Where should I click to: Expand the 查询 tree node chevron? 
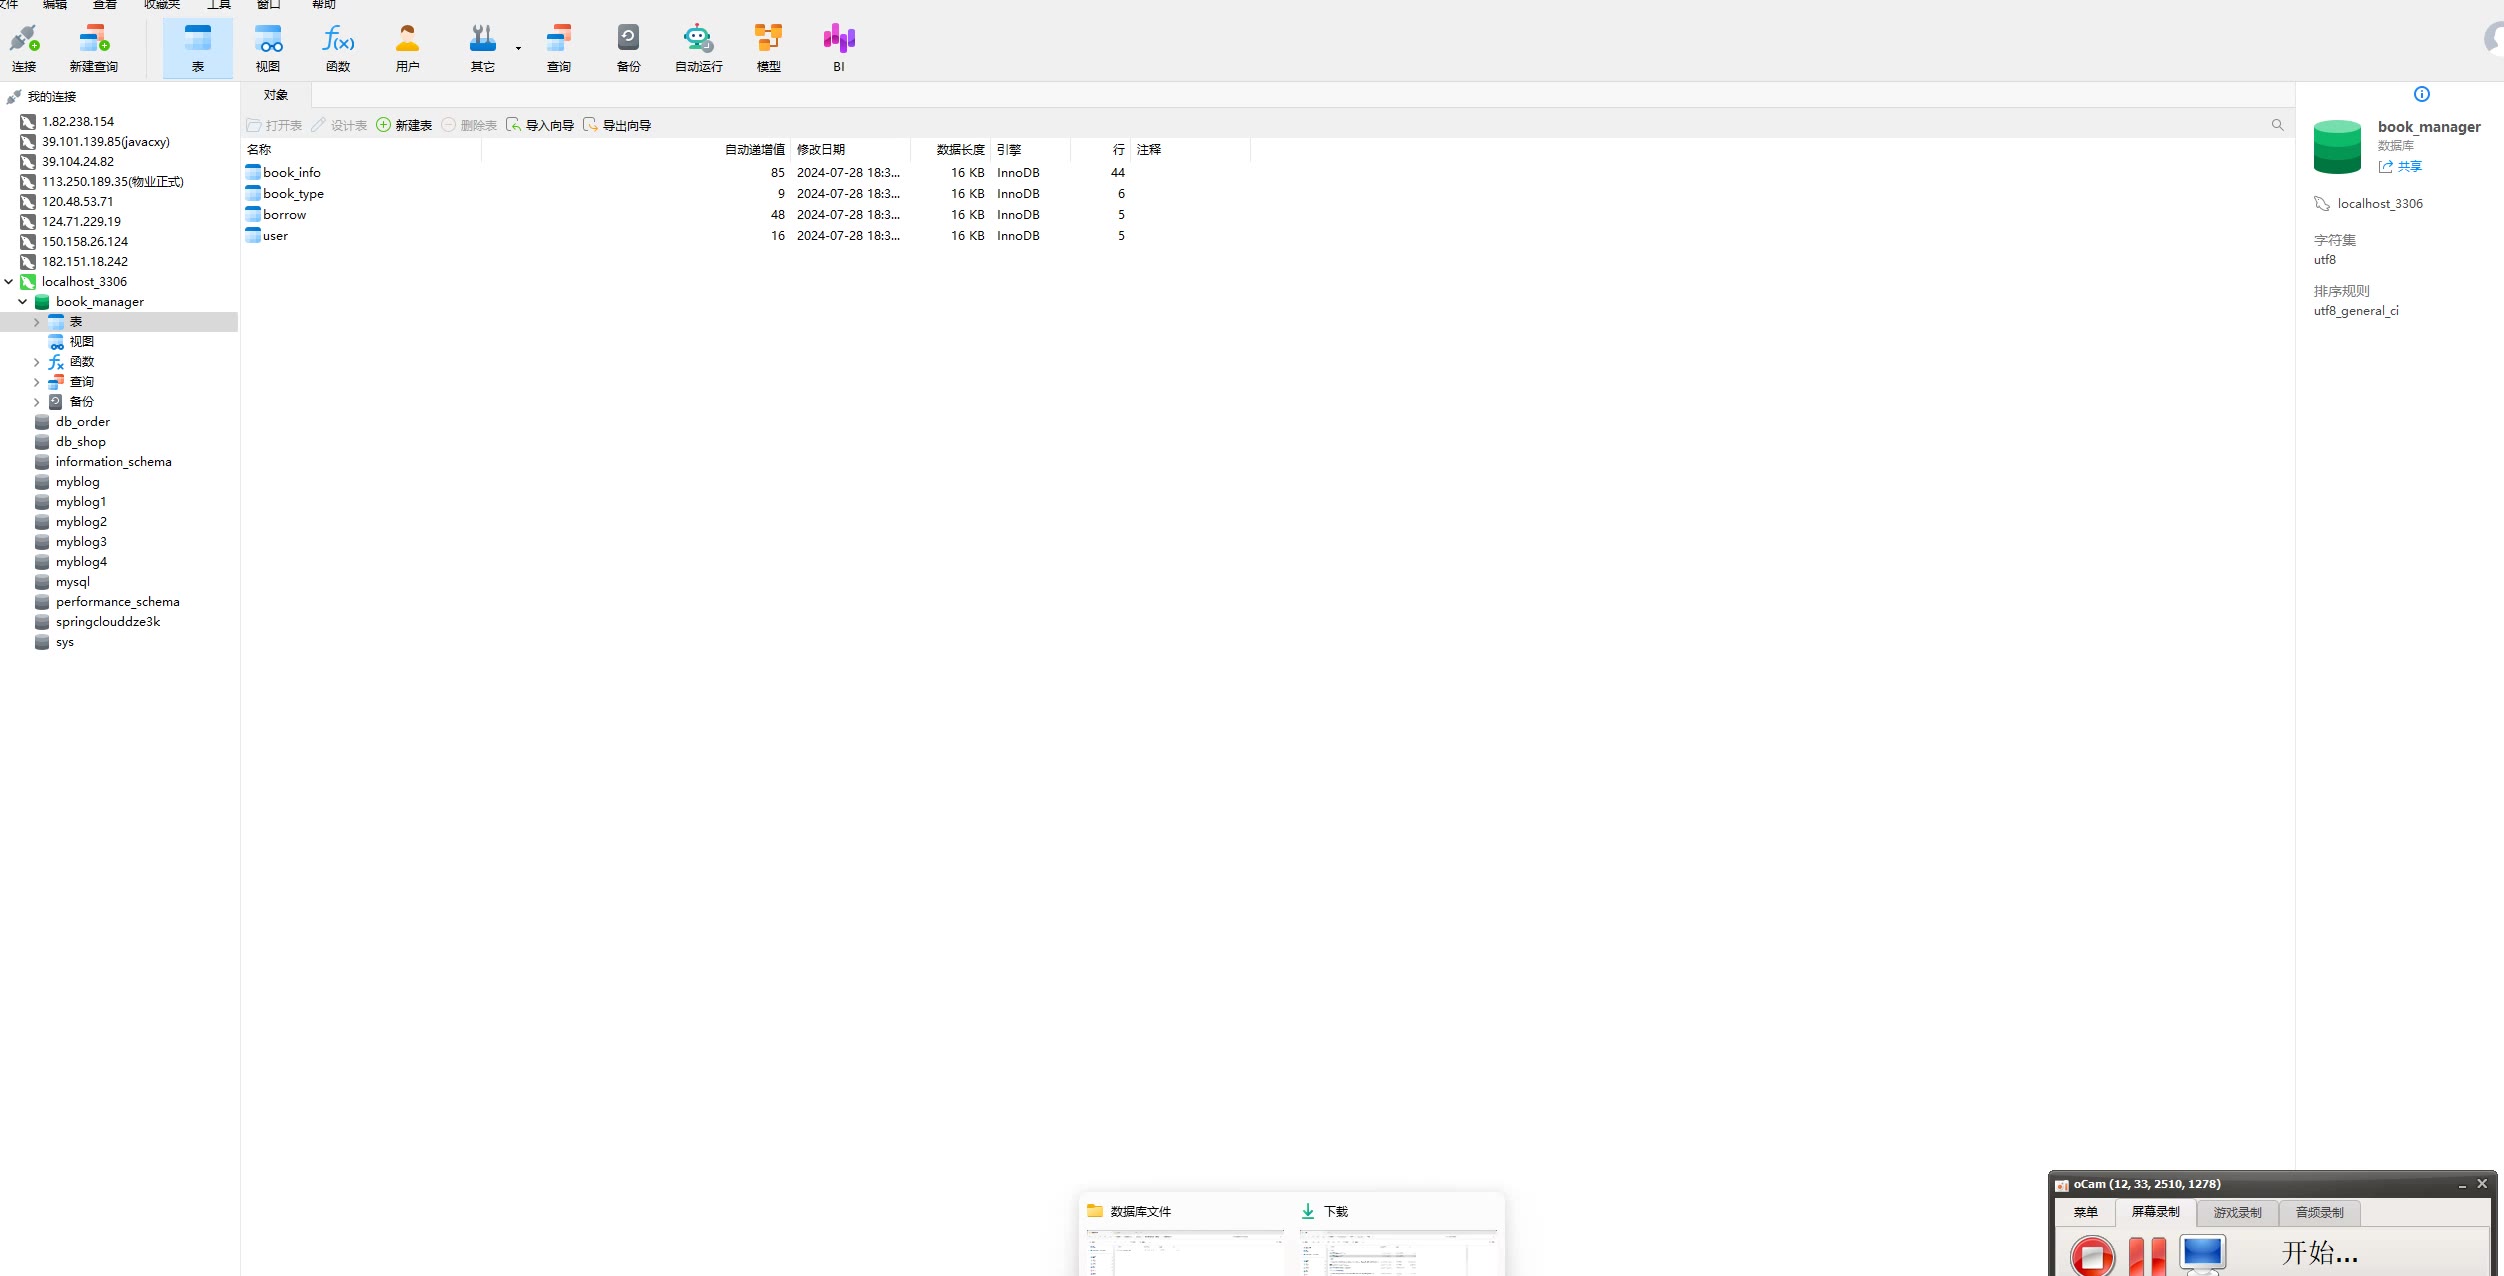coord(37,382)
